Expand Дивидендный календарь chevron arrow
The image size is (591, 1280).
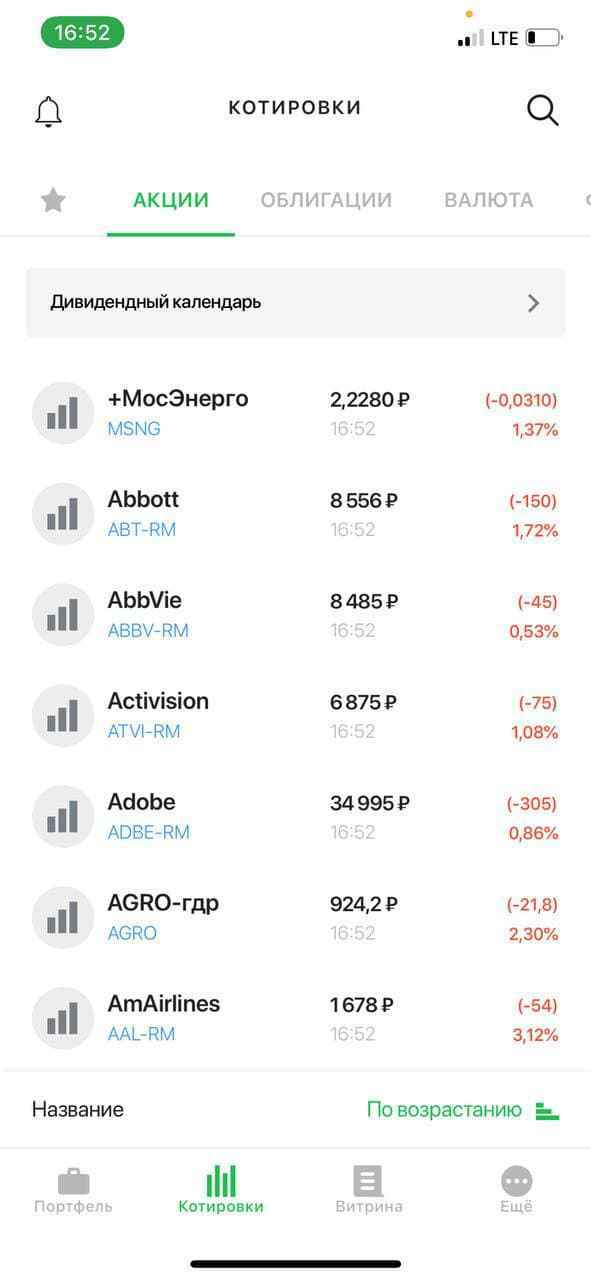[533, 303]
